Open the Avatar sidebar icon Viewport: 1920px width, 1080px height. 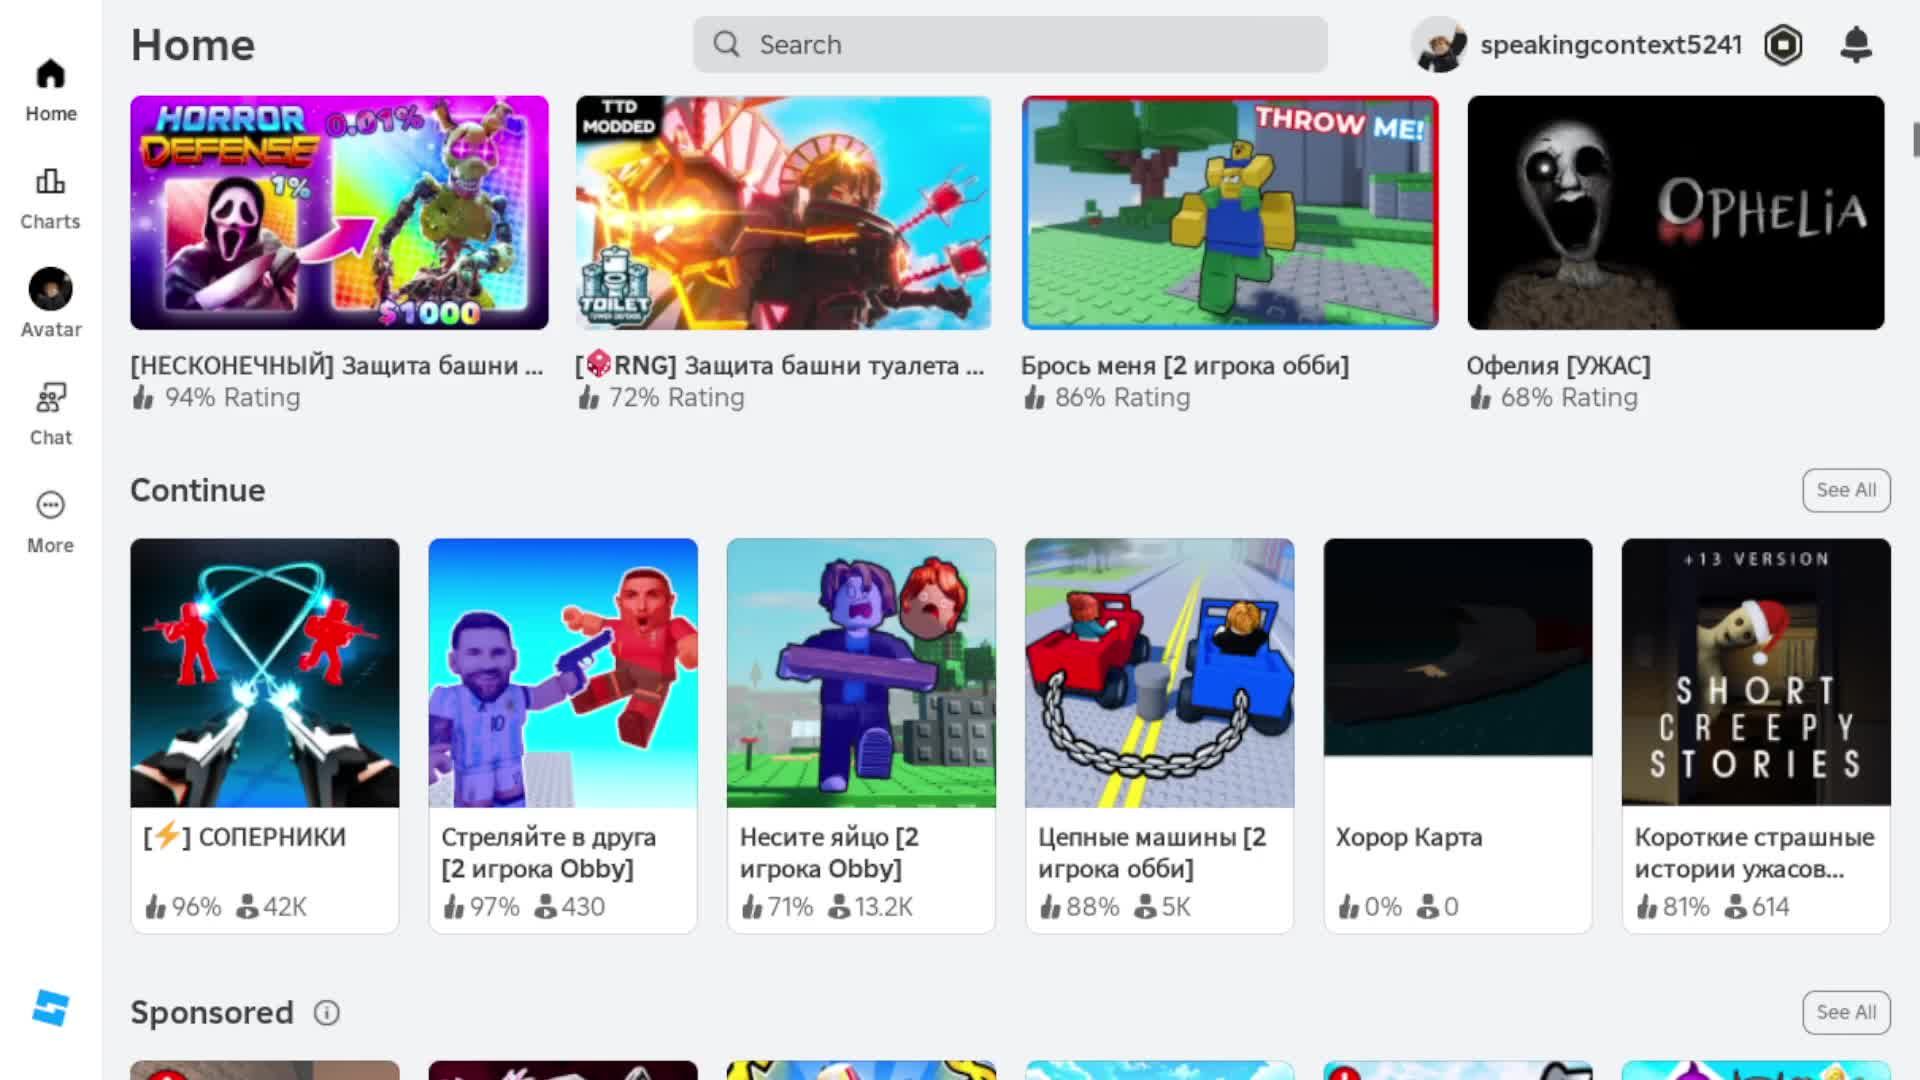coord(50,290)
